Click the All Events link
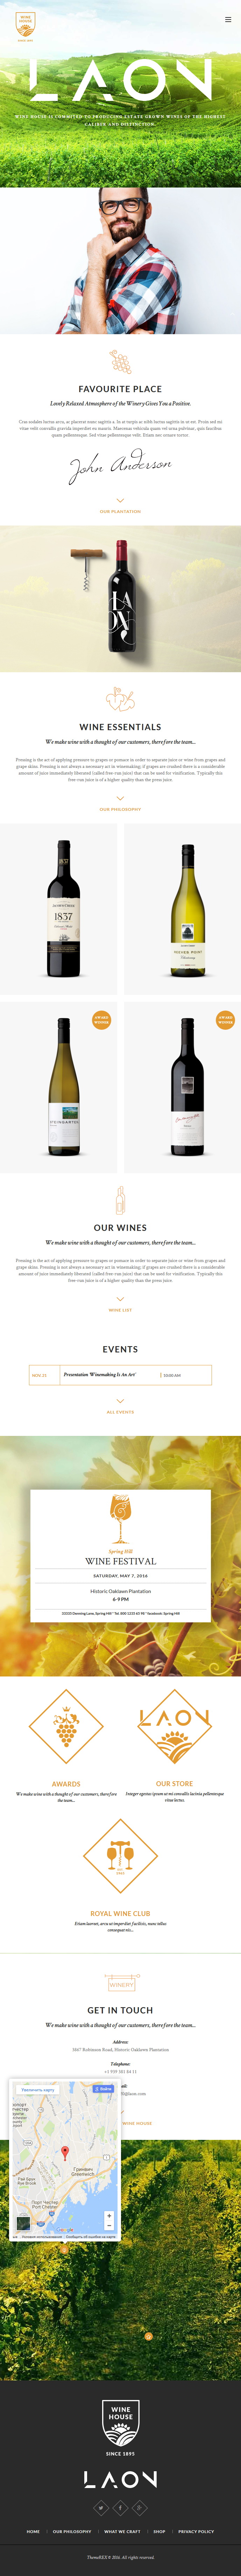The image size is (241, 2576). coord(120,1412)
